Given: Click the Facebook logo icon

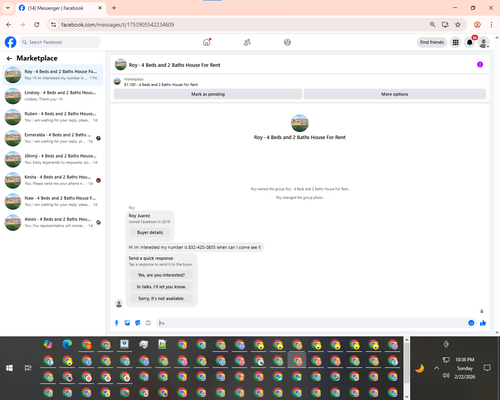Looking at the screenshot, I should 10,42.
